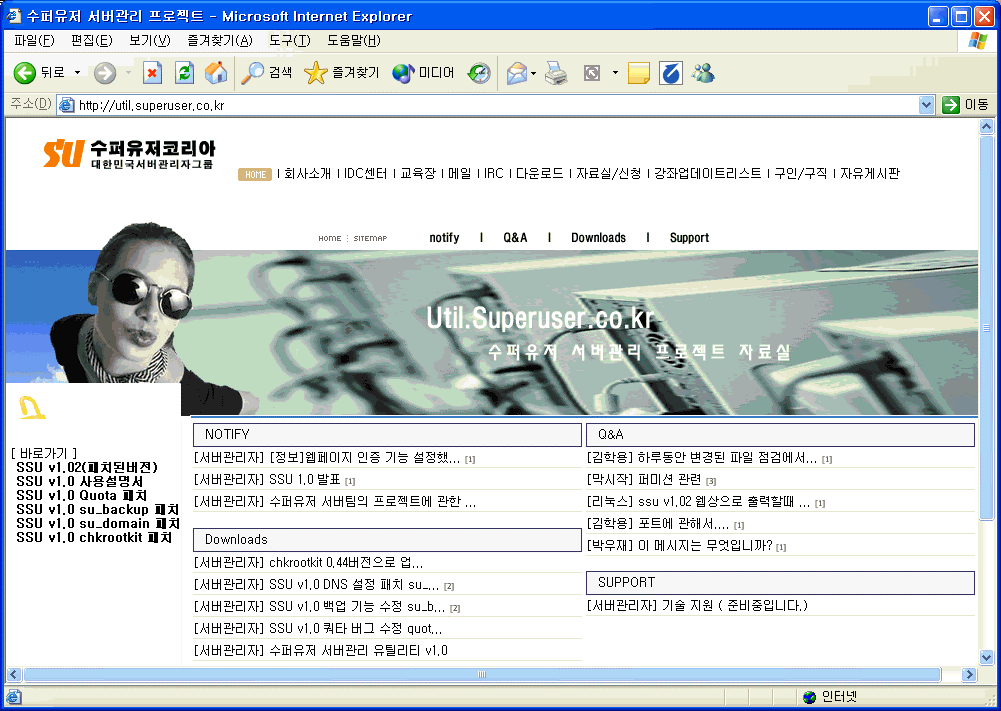Click the yellow shortcut icon above 바로가기

(31, 408)
